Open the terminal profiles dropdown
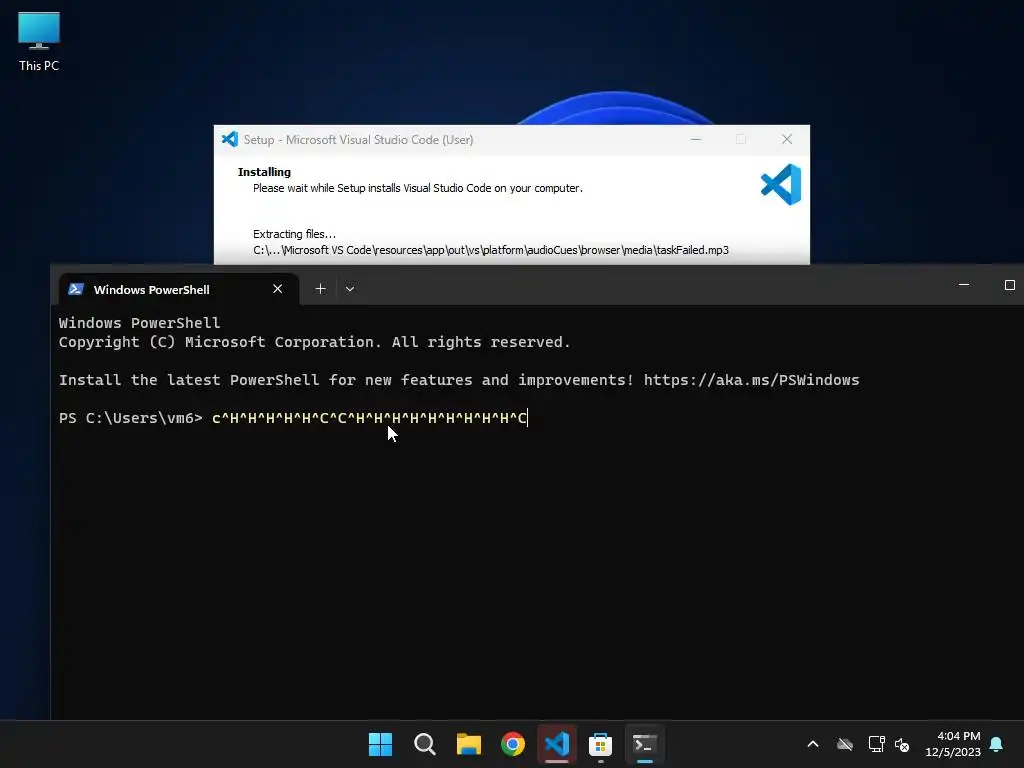Viewport: 1024px width, 768px height. pos(350,289)
